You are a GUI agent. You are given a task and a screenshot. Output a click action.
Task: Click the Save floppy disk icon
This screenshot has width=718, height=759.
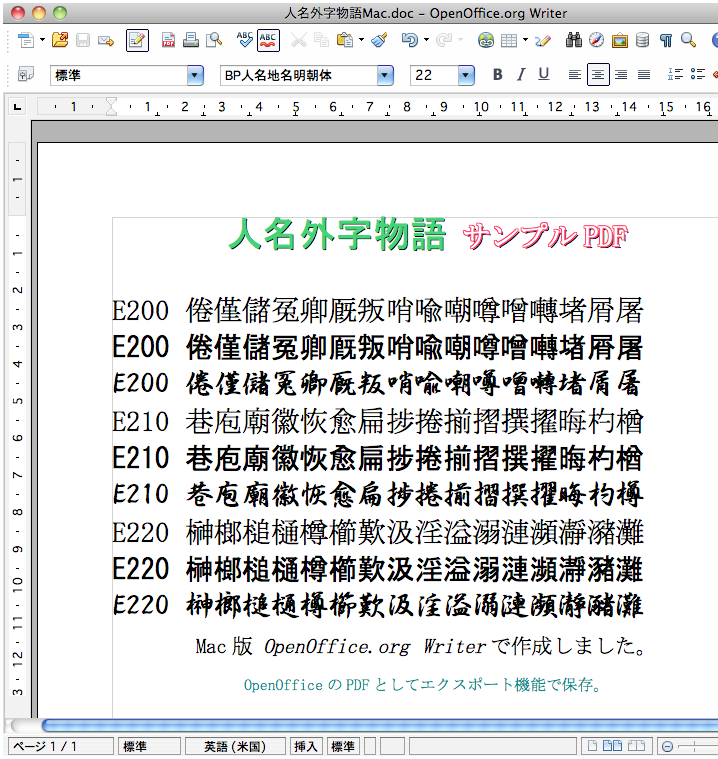point(83,40)
